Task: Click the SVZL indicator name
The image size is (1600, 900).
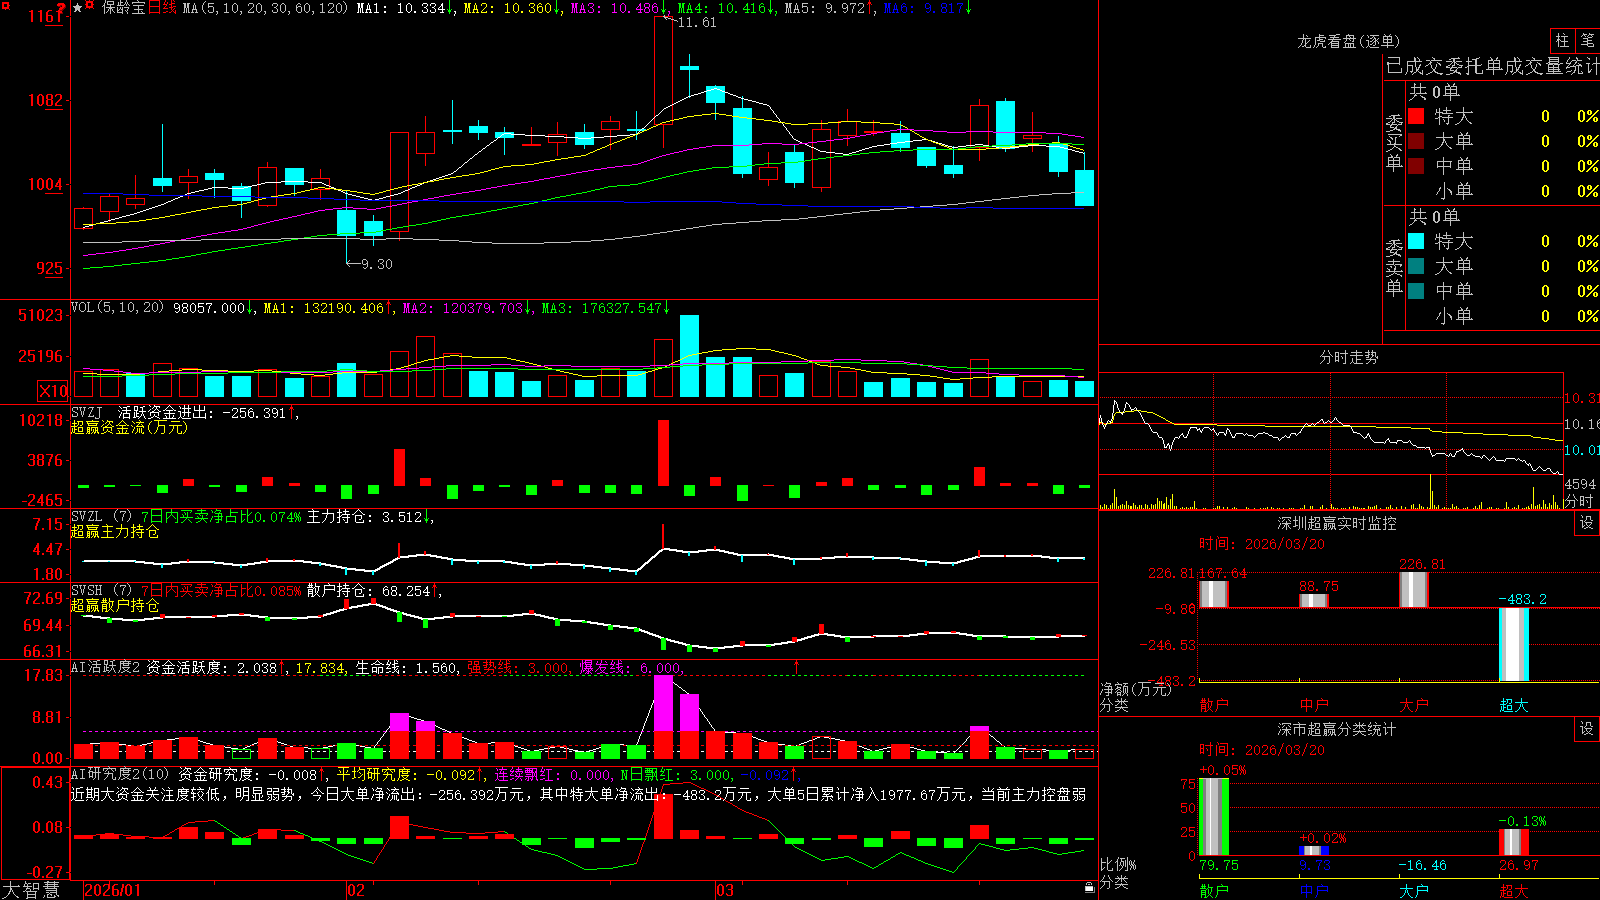Action: 87,516
